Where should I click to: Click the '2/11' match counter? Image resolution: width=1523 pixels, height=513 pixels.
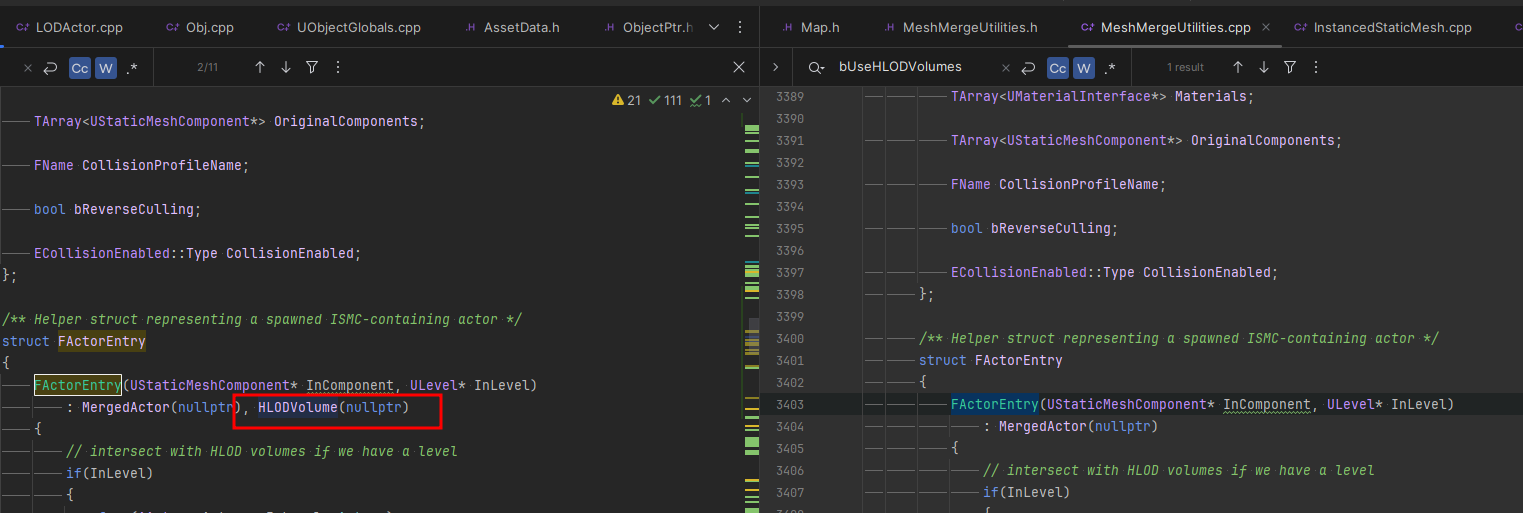tap(207, 68)
